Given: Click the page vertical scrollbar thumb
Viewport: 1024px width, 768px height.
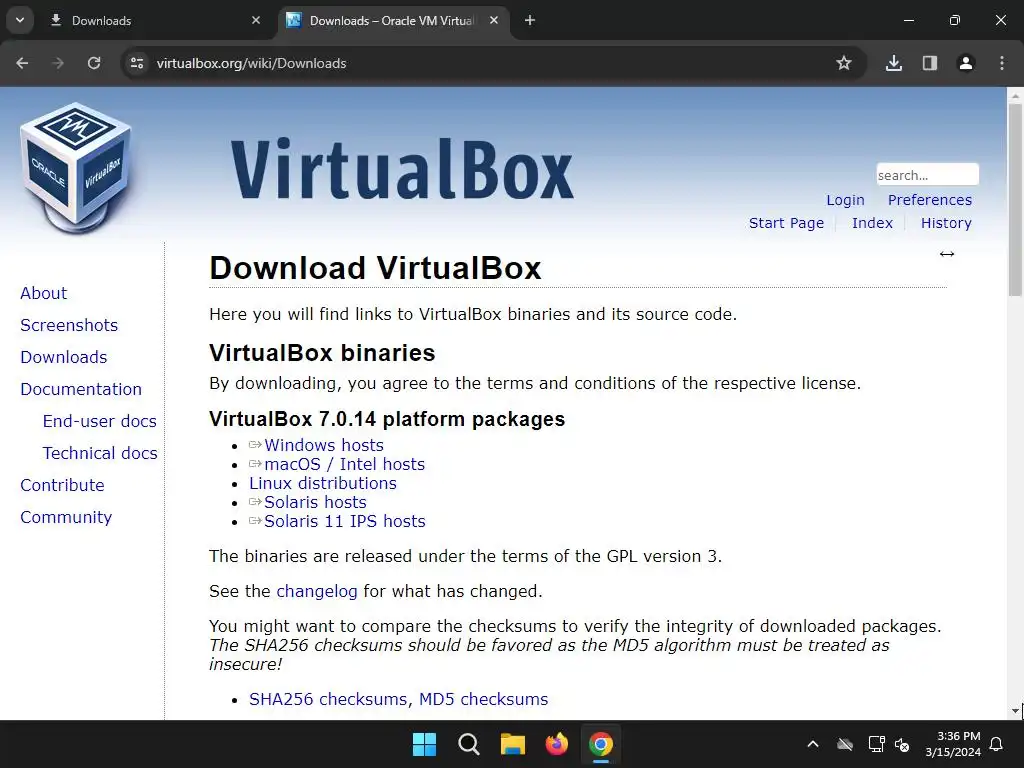Looking at the screenshot, I should 1015,199.
